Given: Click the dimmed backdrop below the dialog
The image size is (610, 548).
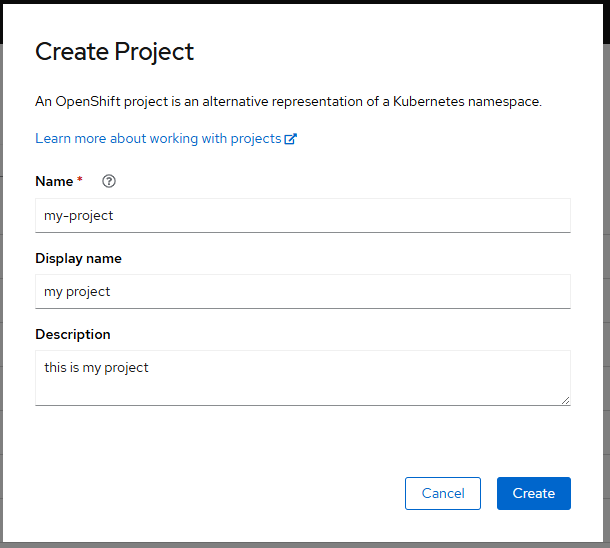Looking at the screenshot, I should pos(305,545).
